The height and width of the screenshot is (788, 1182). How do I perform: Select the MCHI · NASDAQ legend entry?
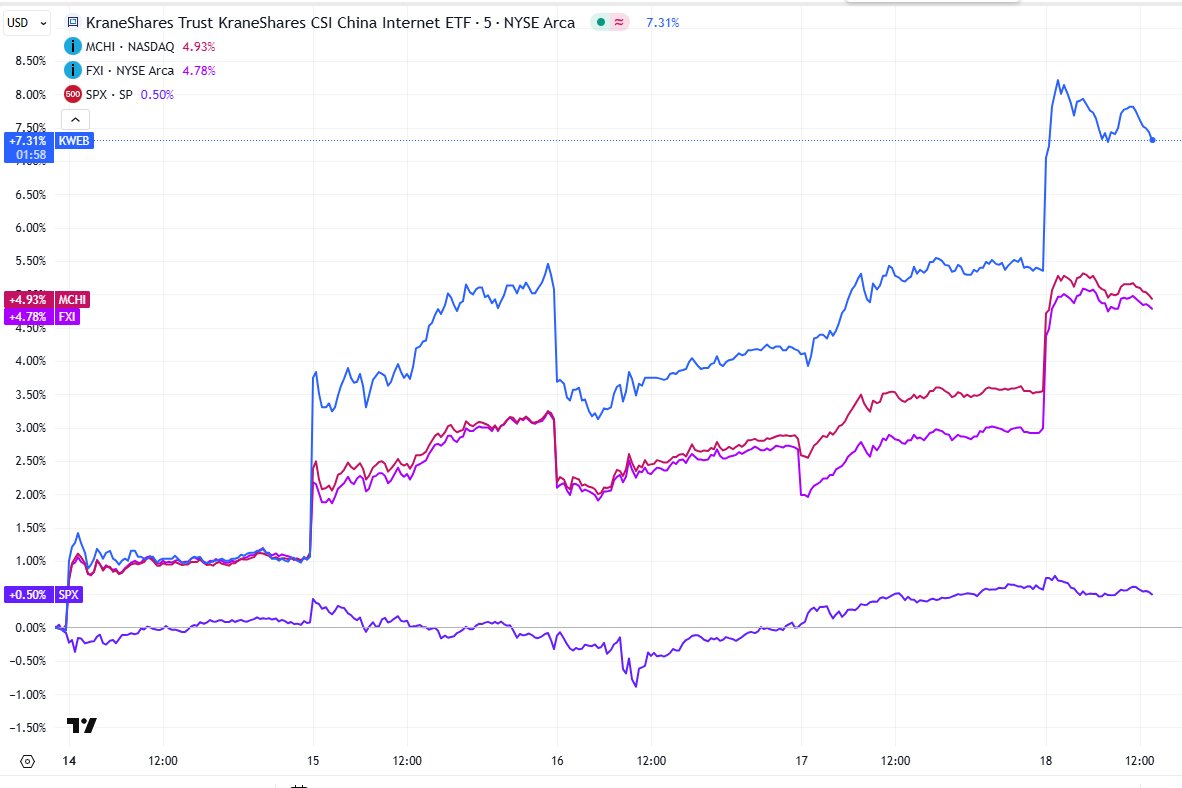pyautogui.click(x=130, y=47)
